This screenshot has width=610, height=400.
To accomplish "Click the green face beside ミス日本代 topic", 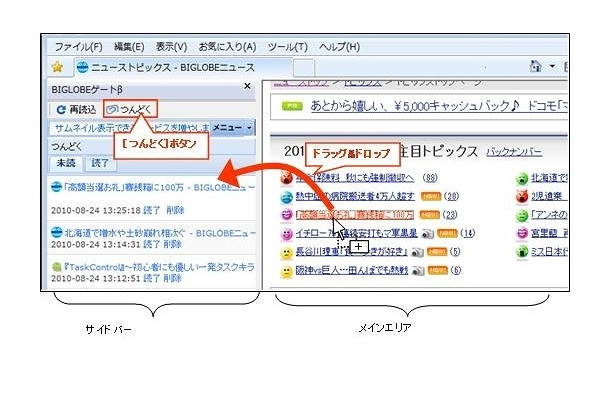I will click(522, 252).
